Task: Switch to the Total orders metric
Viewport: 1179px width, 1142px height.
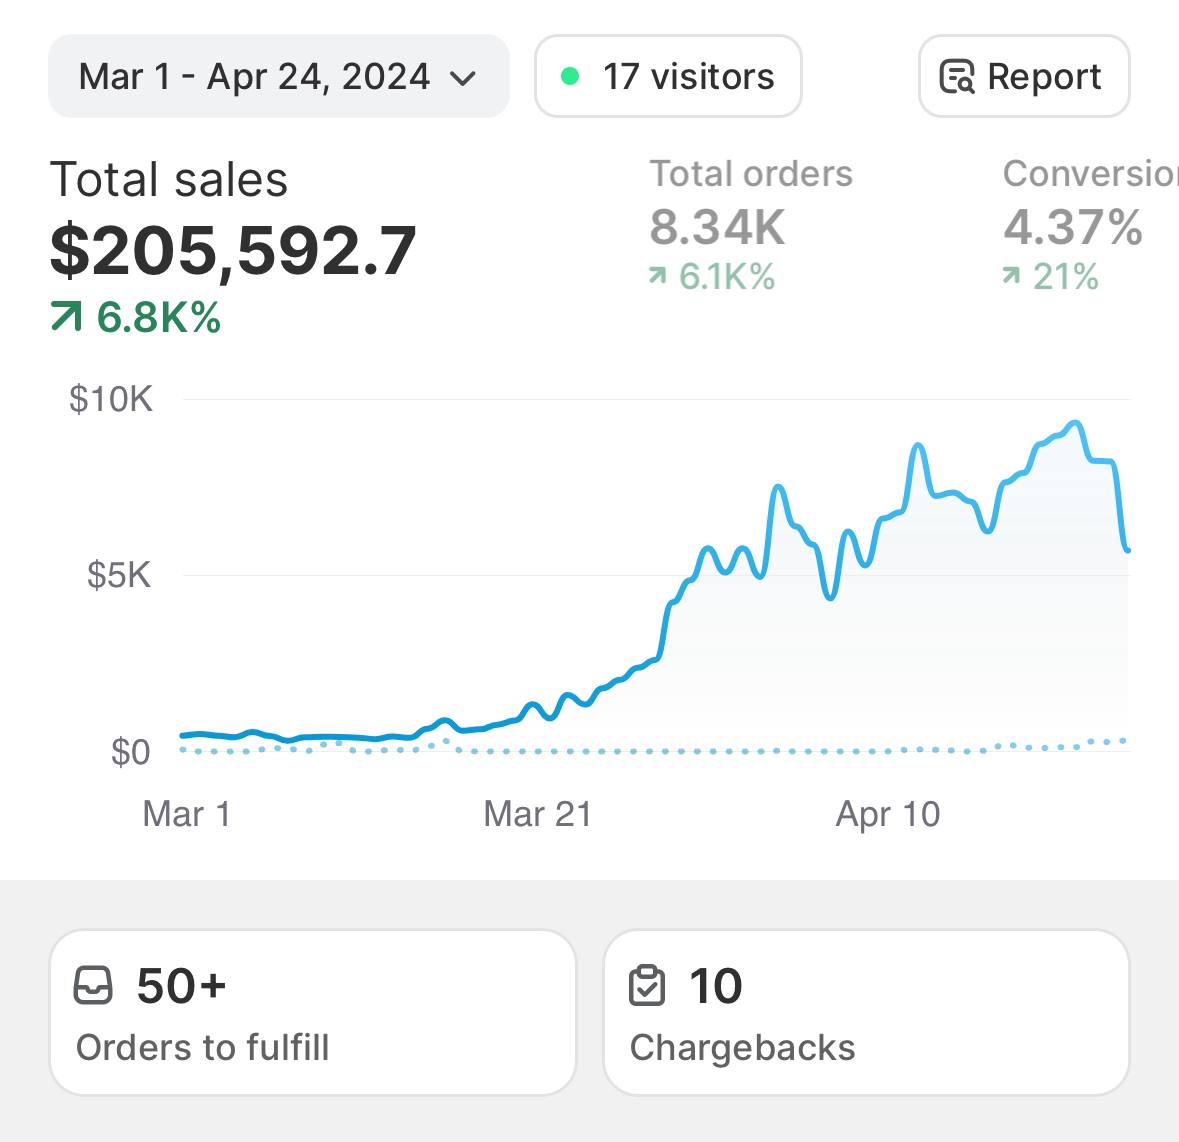Action: pyautogui.click(x=751, y=174)
